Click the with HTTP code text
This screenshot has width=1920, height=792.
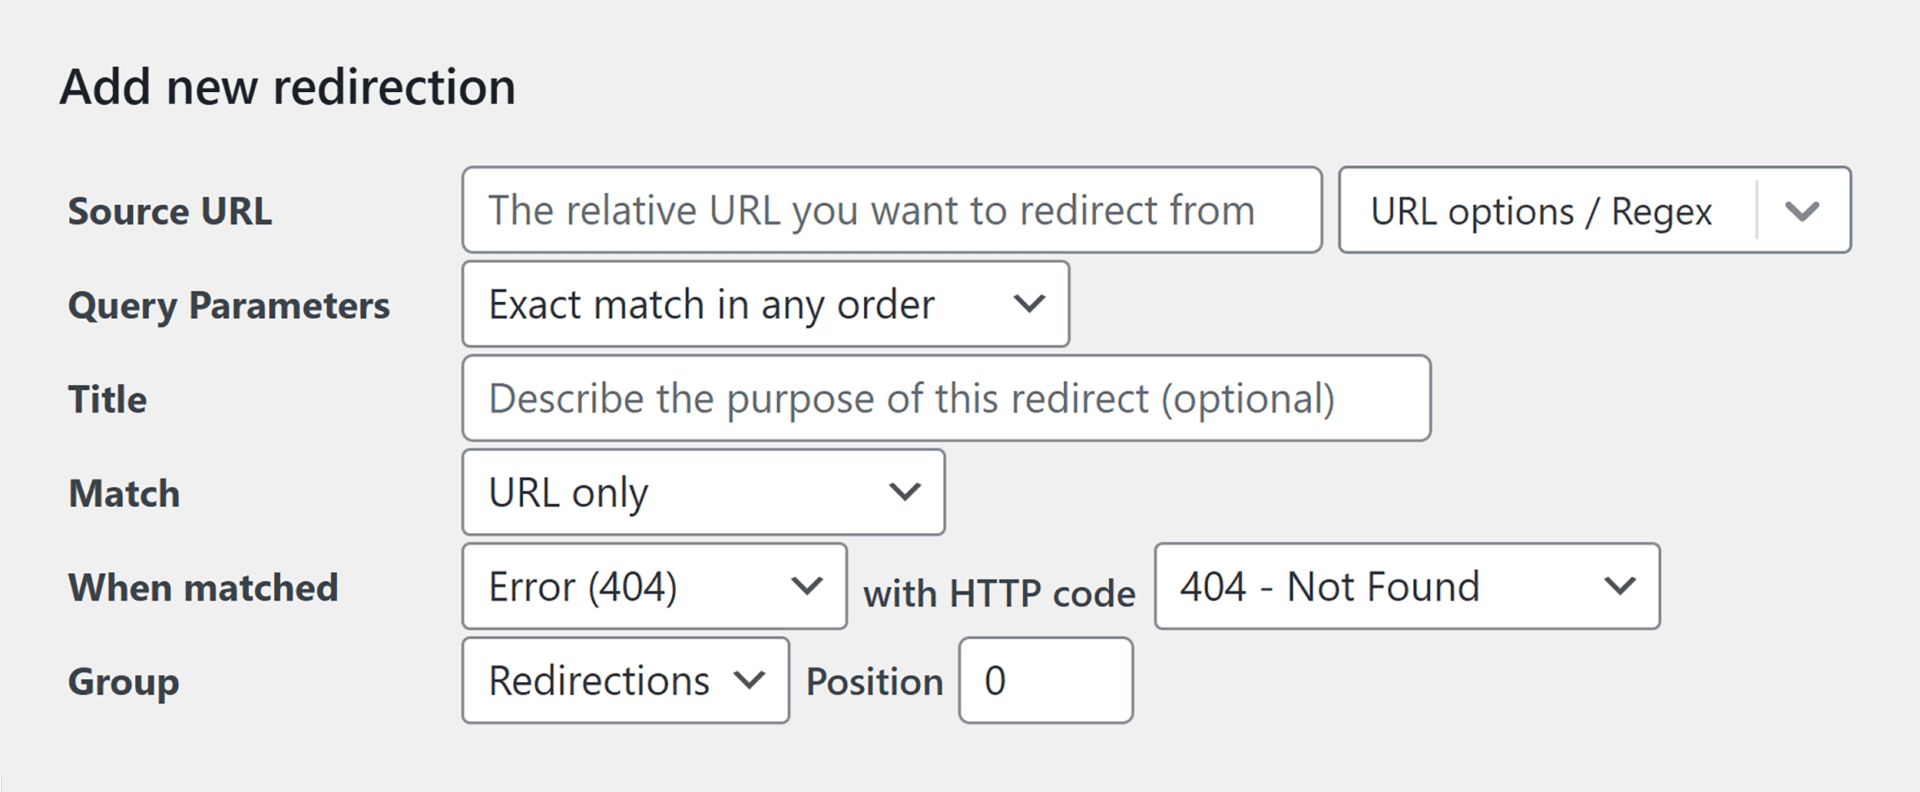click(999, 593)
